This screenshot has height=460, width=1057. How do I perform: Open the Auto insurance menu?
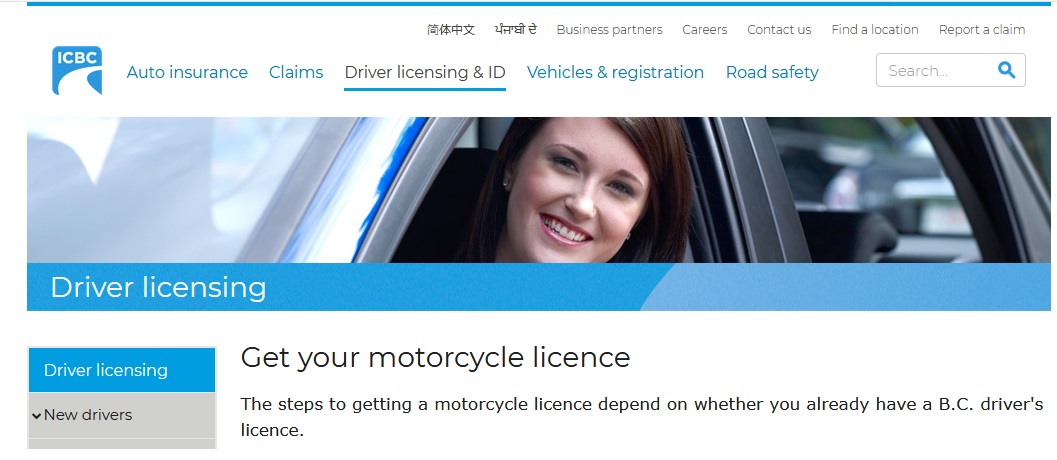point(187,72)
